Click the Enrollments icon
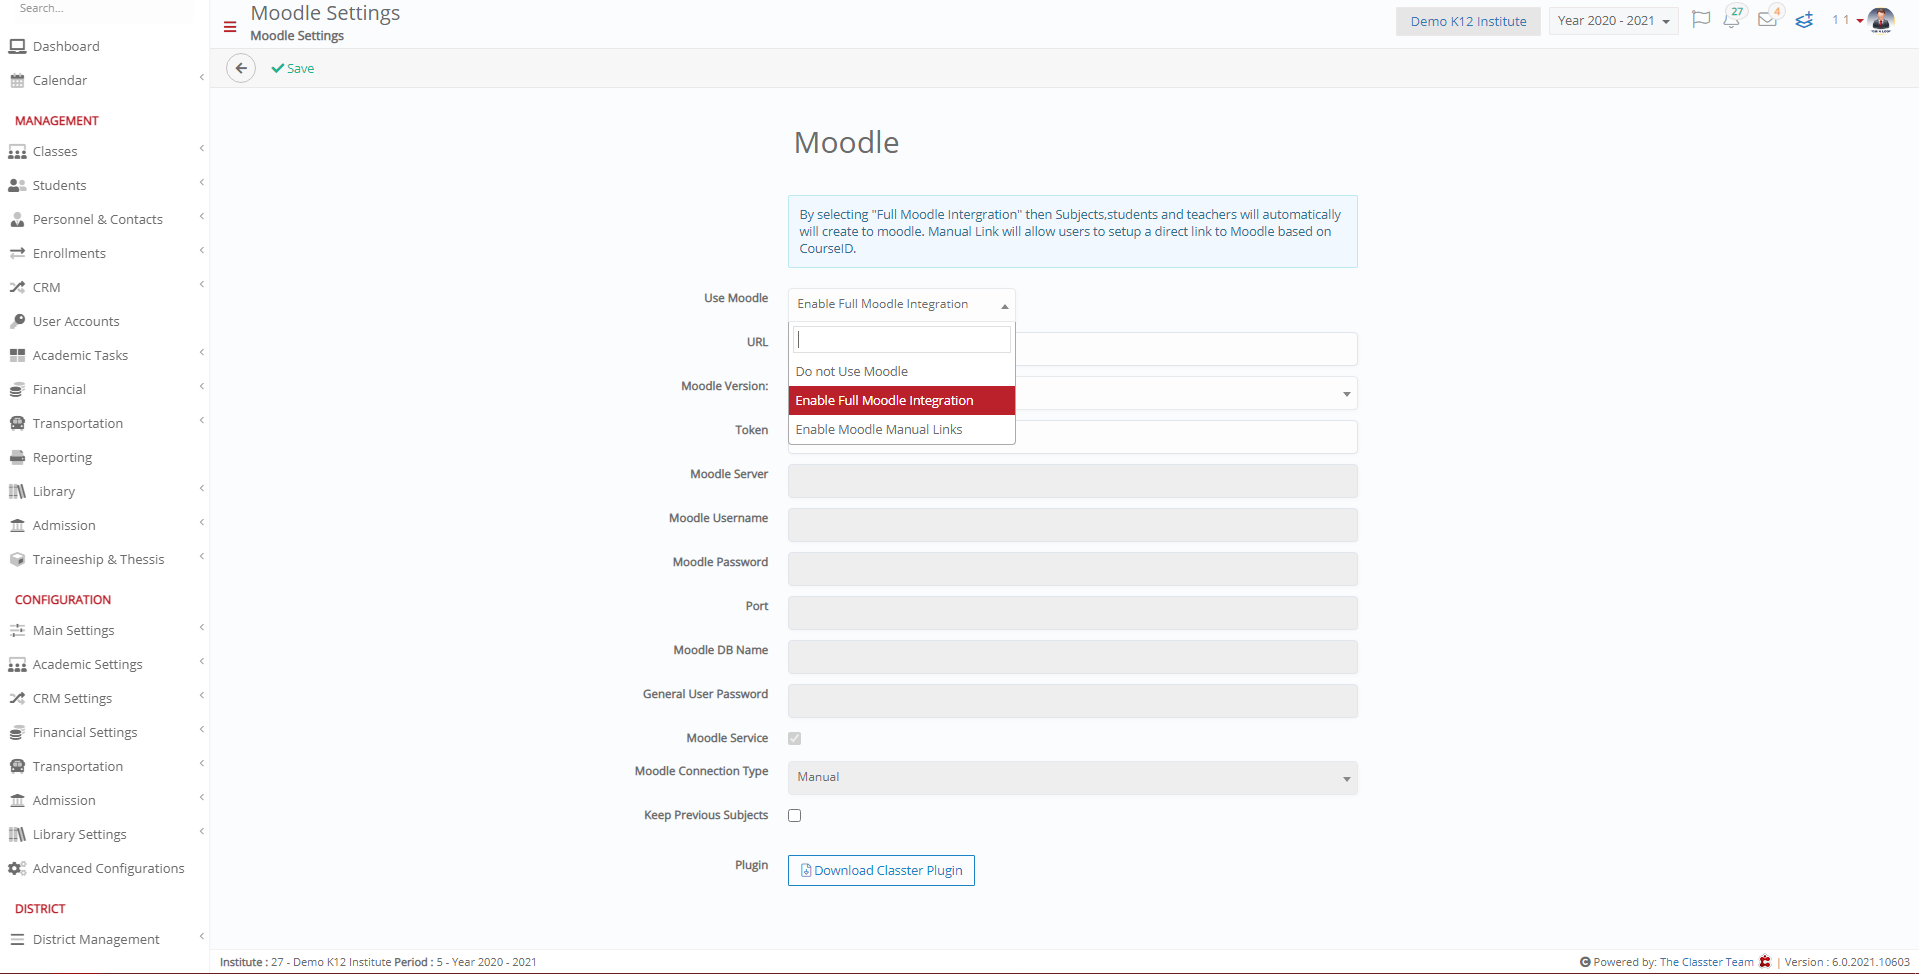Viewport: 1919px width, 974px height. click(17, 254)
